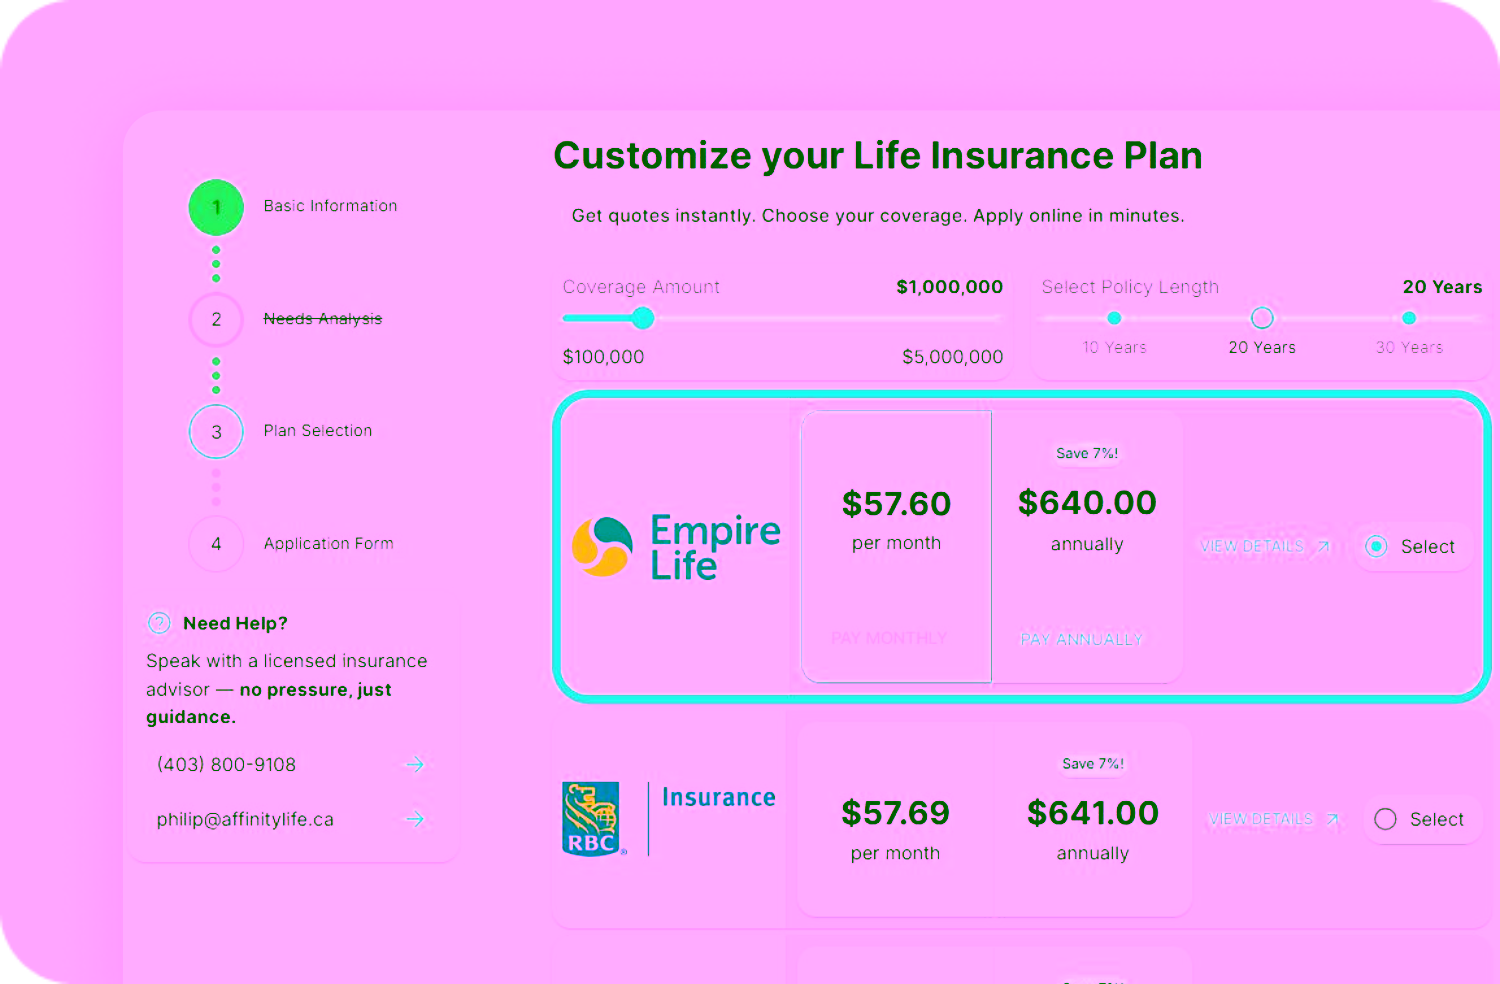
Task: Click the (403) 800-9108 phone link
Action: tap(227, 765)
